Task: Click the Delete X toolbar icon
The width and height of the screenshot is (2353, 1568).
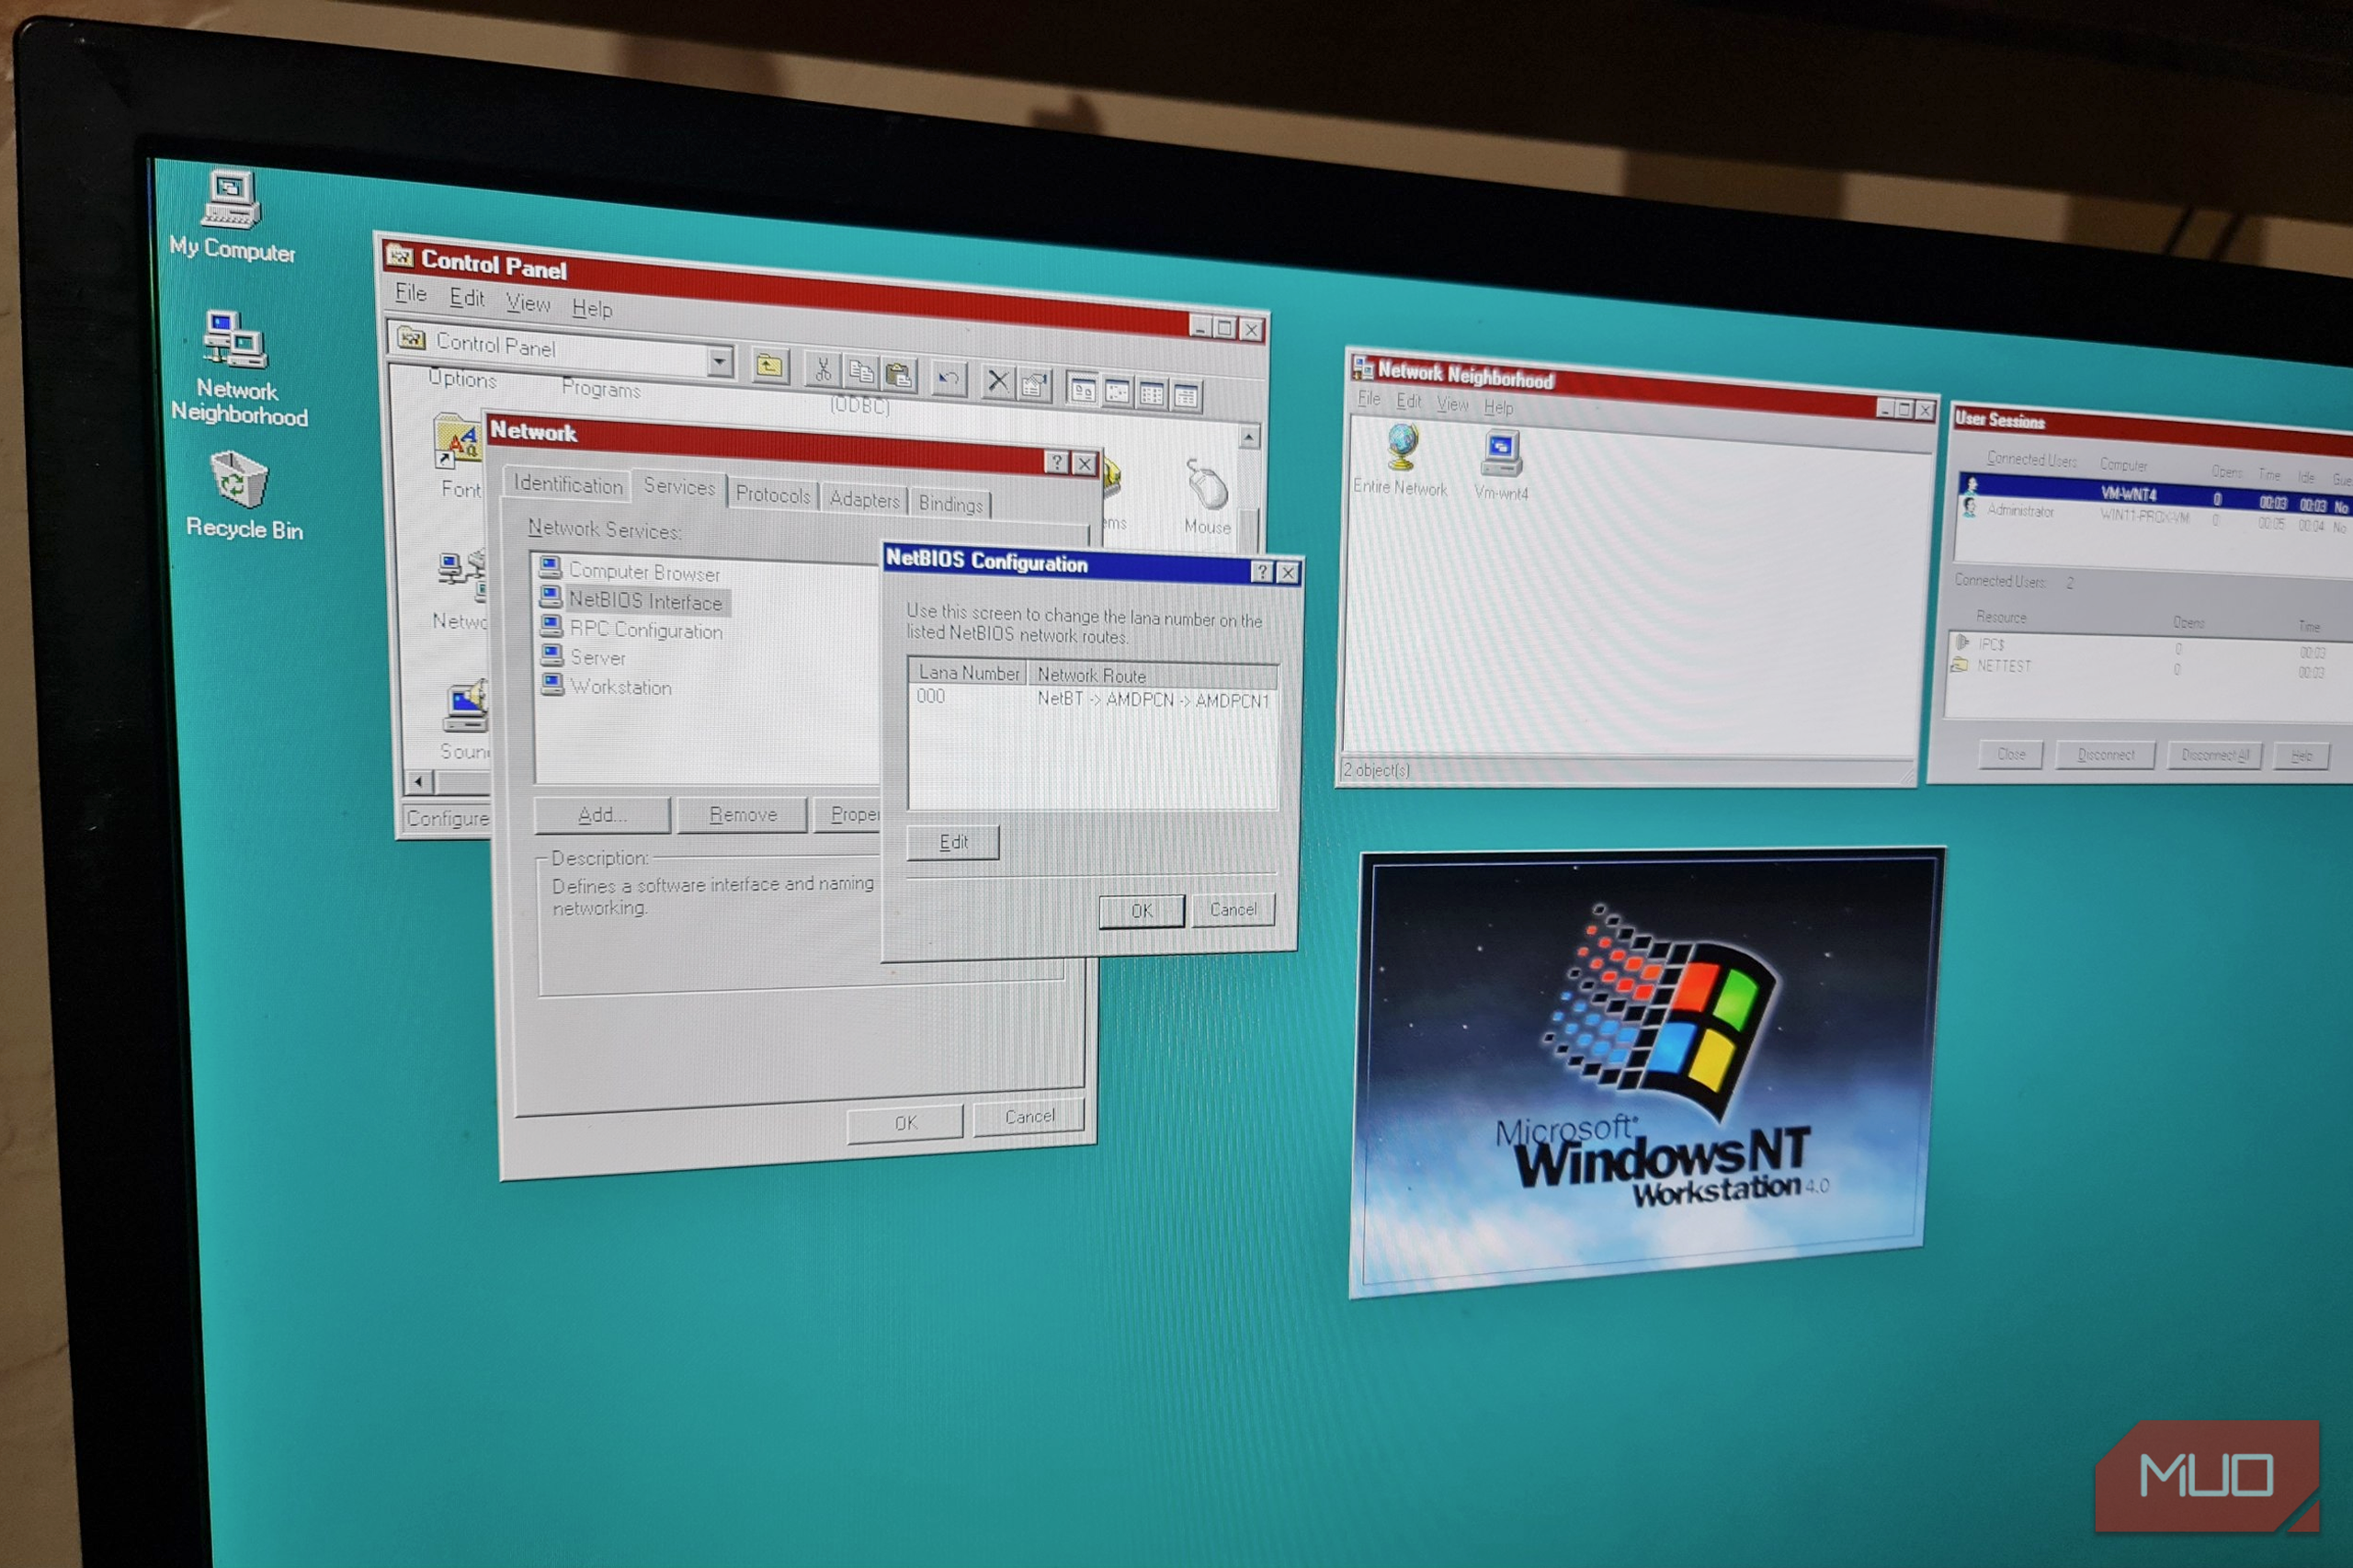Action: pos(997,381)
